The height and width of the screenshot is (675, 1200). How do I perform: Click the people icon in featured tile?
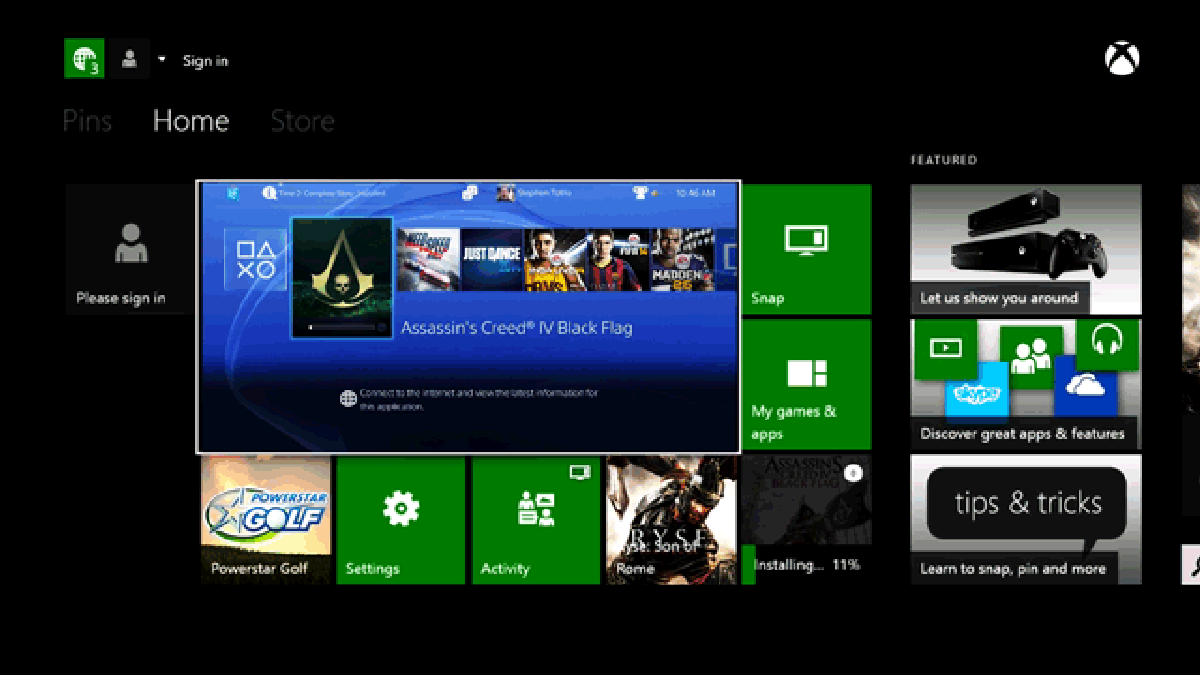(1030, 356)
